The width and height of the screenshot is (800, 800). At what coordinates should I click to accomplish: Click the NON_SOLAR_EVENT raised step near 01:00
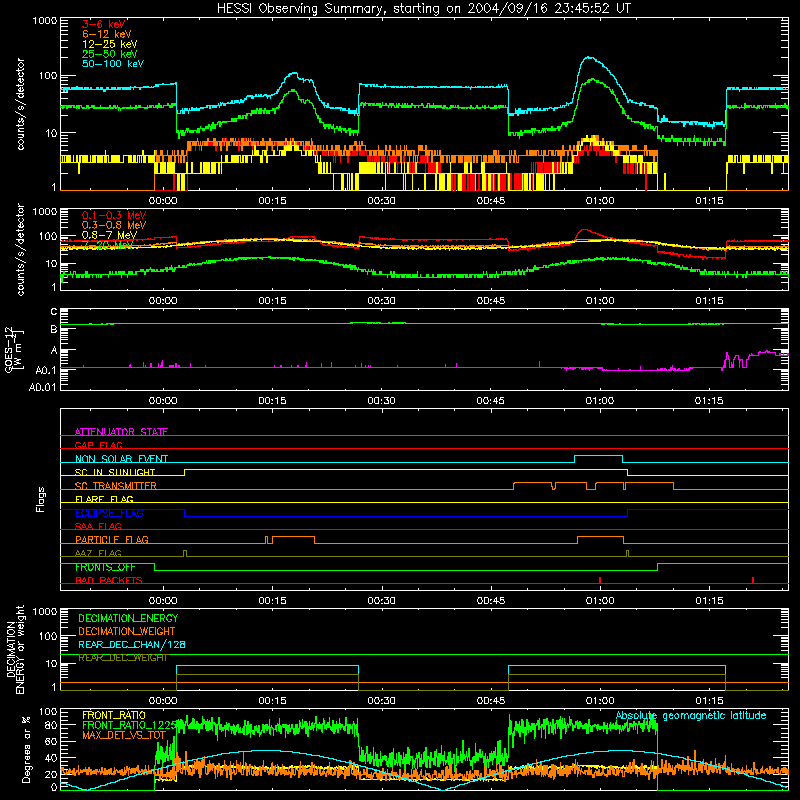[x=598, y=456]
